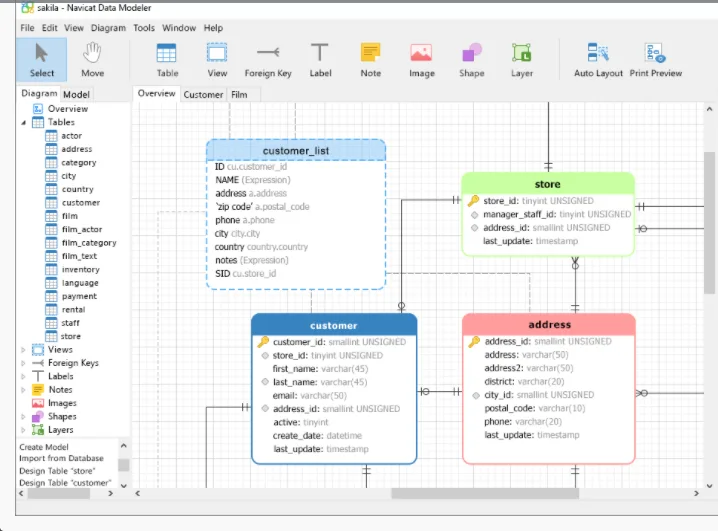Screen dimensions: 718x531
Task: Expand the Views tree node
Action: [23, 350]
